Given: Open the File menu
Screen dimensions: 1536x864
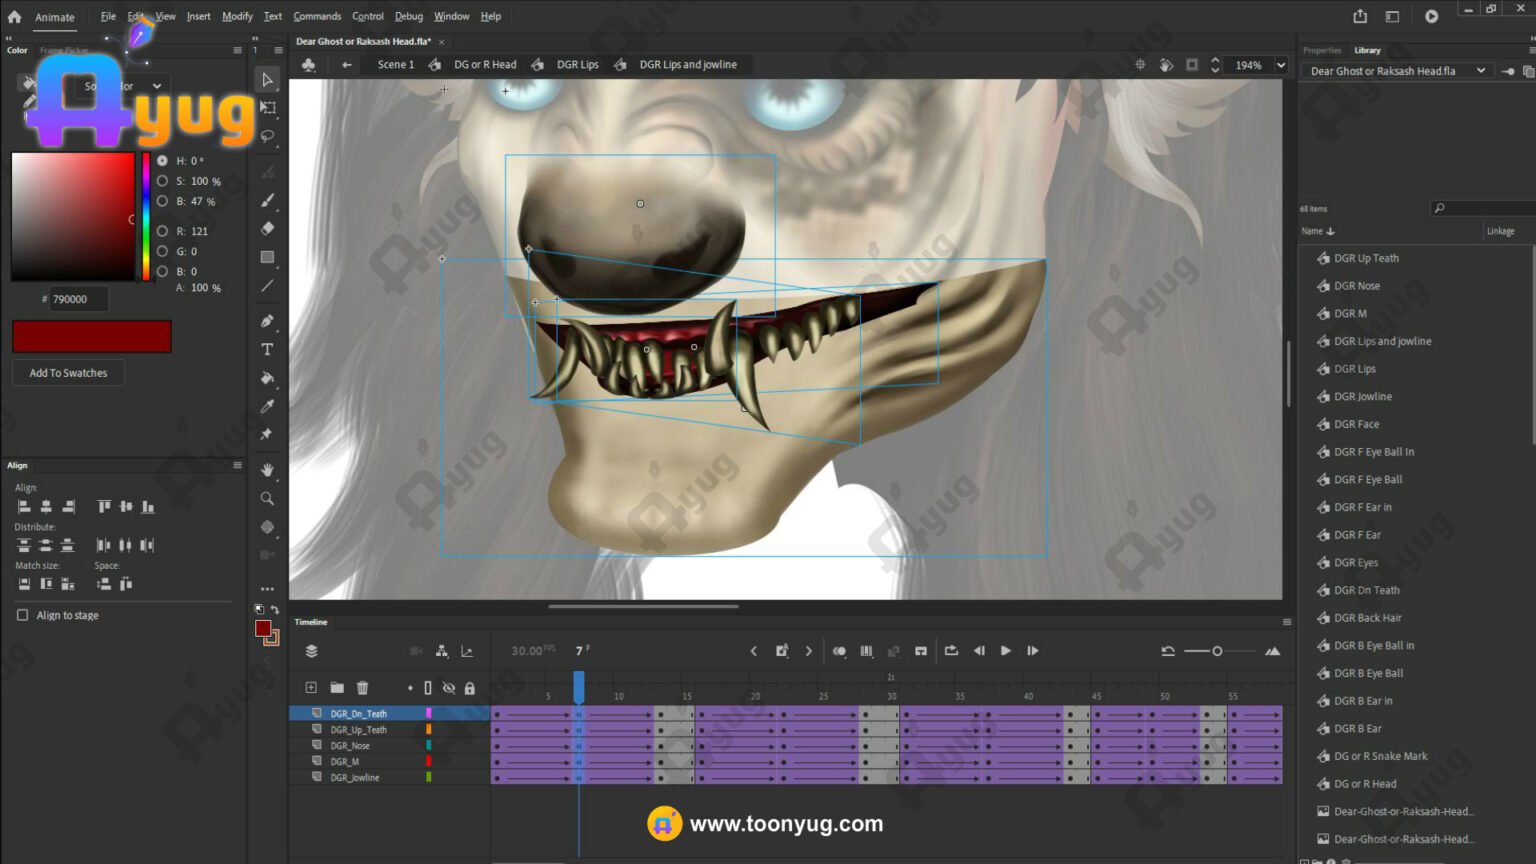Looking at the screenshot, I should point(108,16).
